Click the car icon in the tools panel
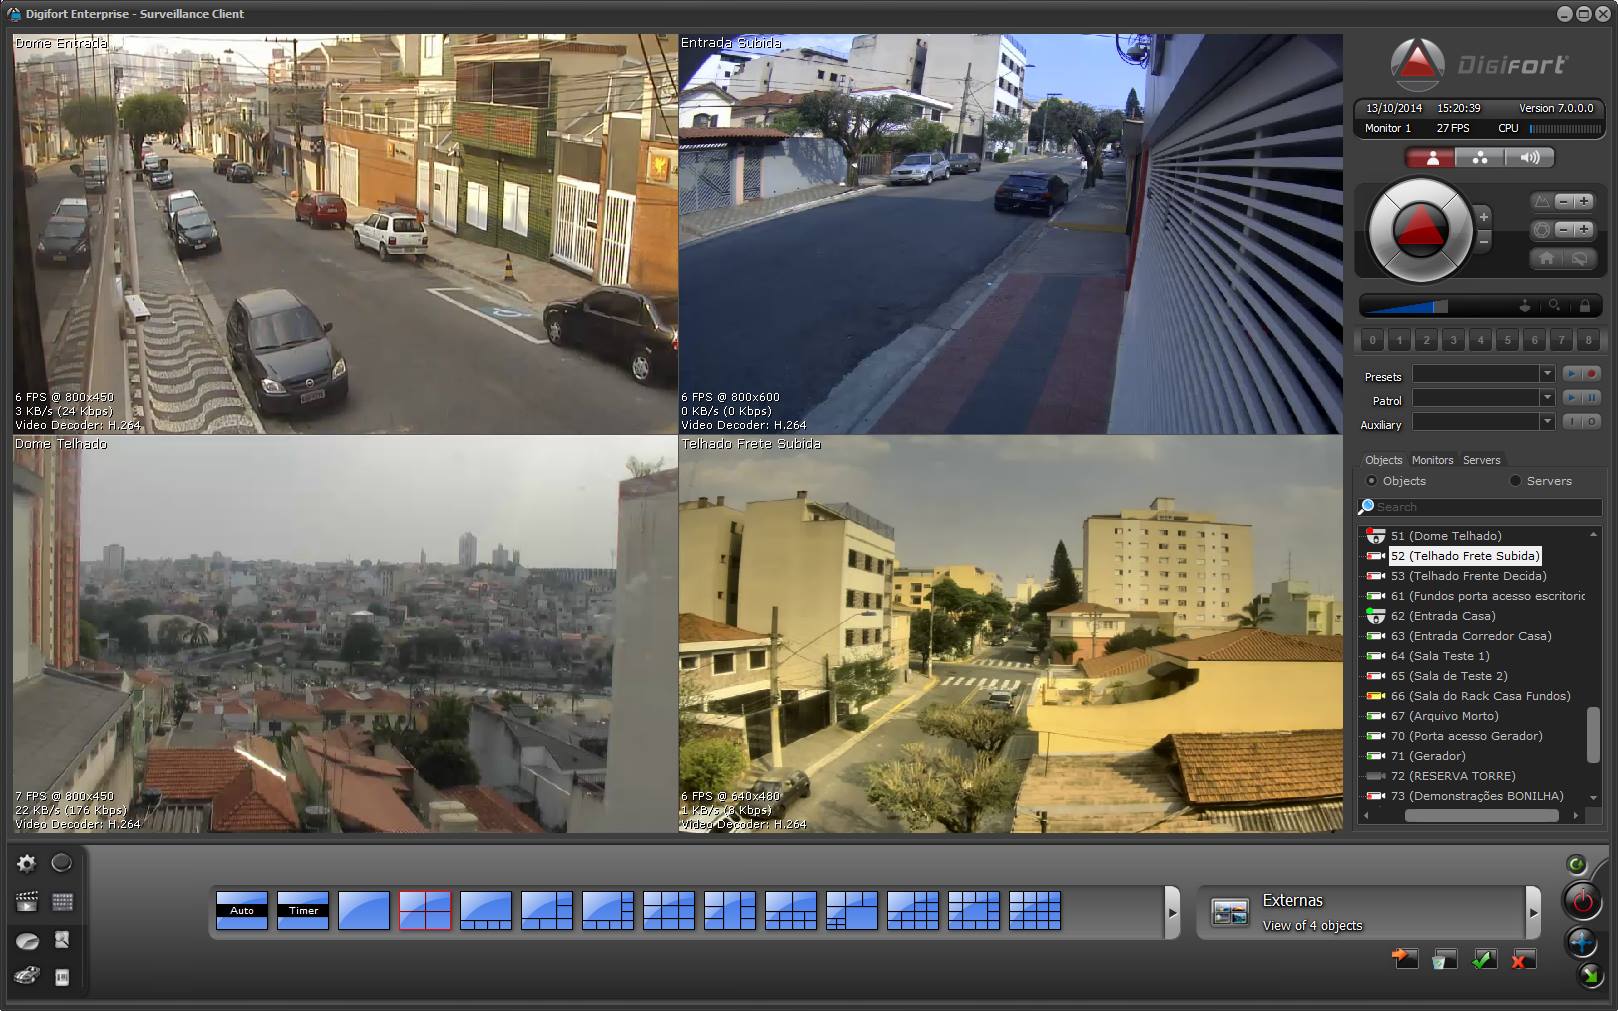The image size is (1618, 1011). pyautogui.click(x=27, y=976)
